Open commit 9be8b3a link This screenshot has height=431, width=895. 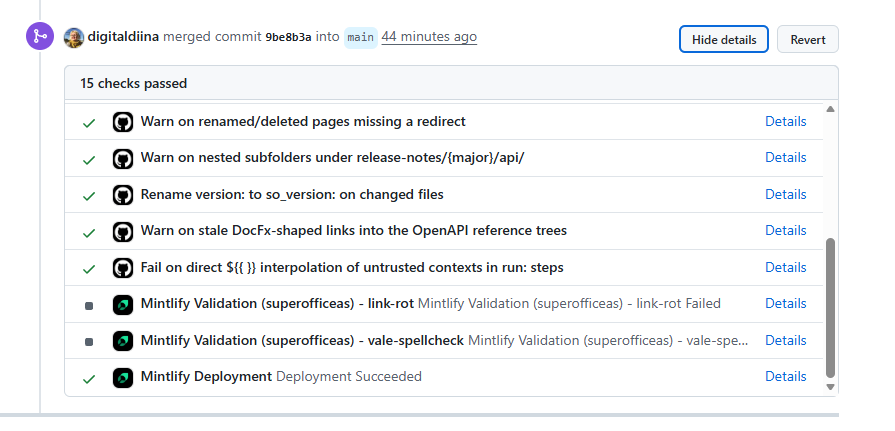tap(288, 37)
